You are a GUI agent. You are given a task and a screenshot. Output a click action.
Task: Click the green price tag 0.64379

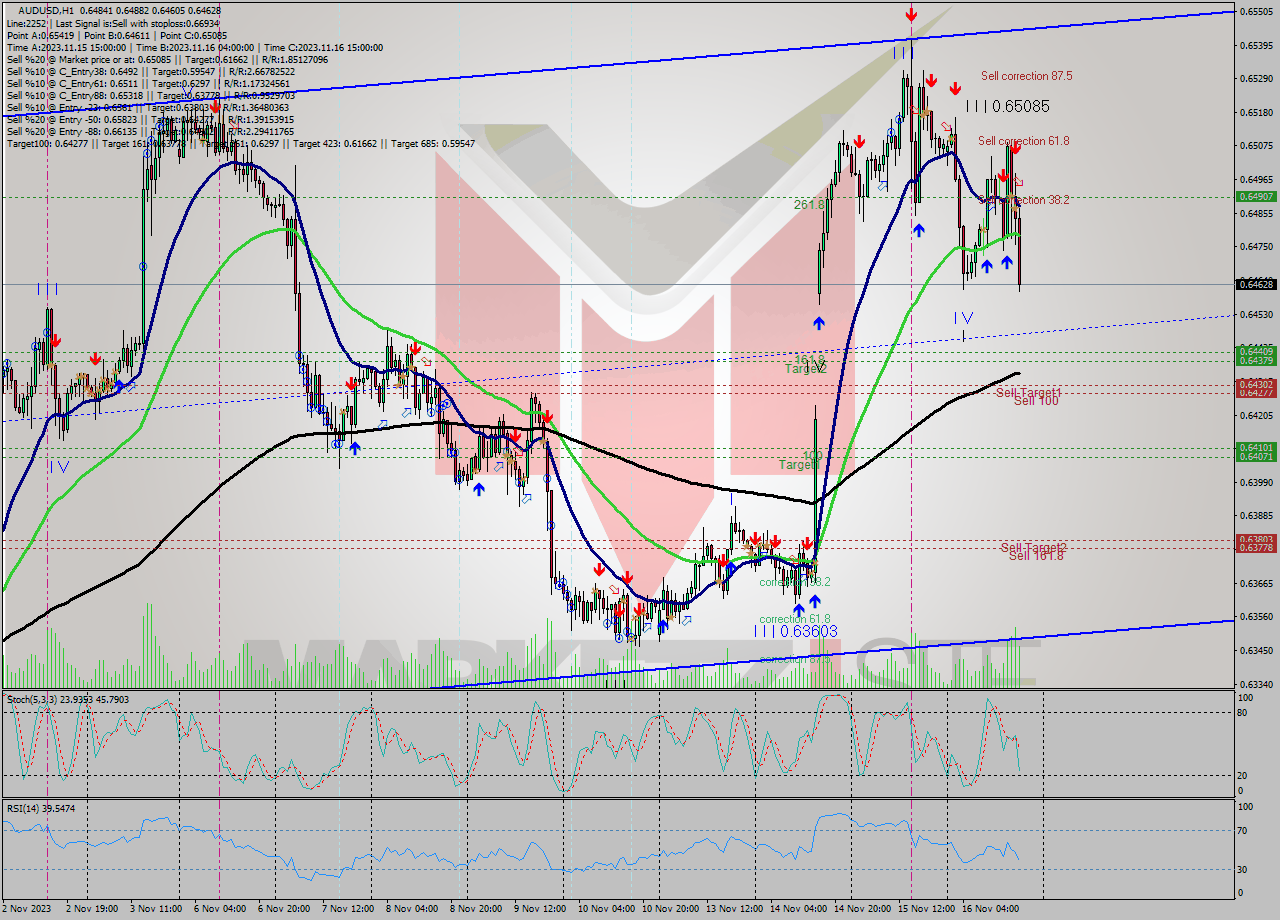1256,360
